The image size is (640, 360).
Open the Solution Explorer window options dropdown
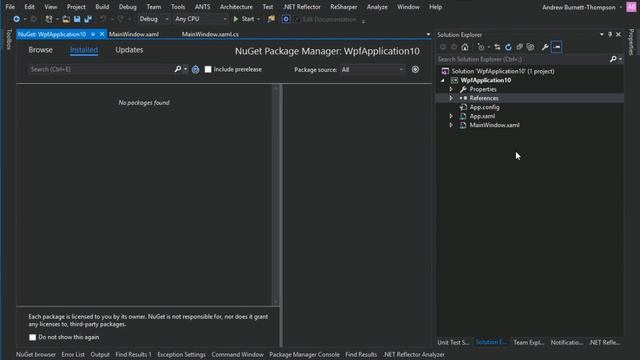point(602,35)
